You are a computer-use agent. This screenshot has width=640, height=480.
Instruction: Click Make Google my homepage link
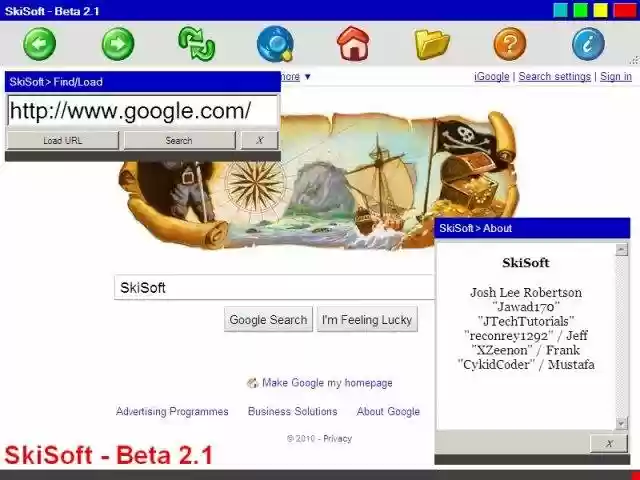click(327, 383)
